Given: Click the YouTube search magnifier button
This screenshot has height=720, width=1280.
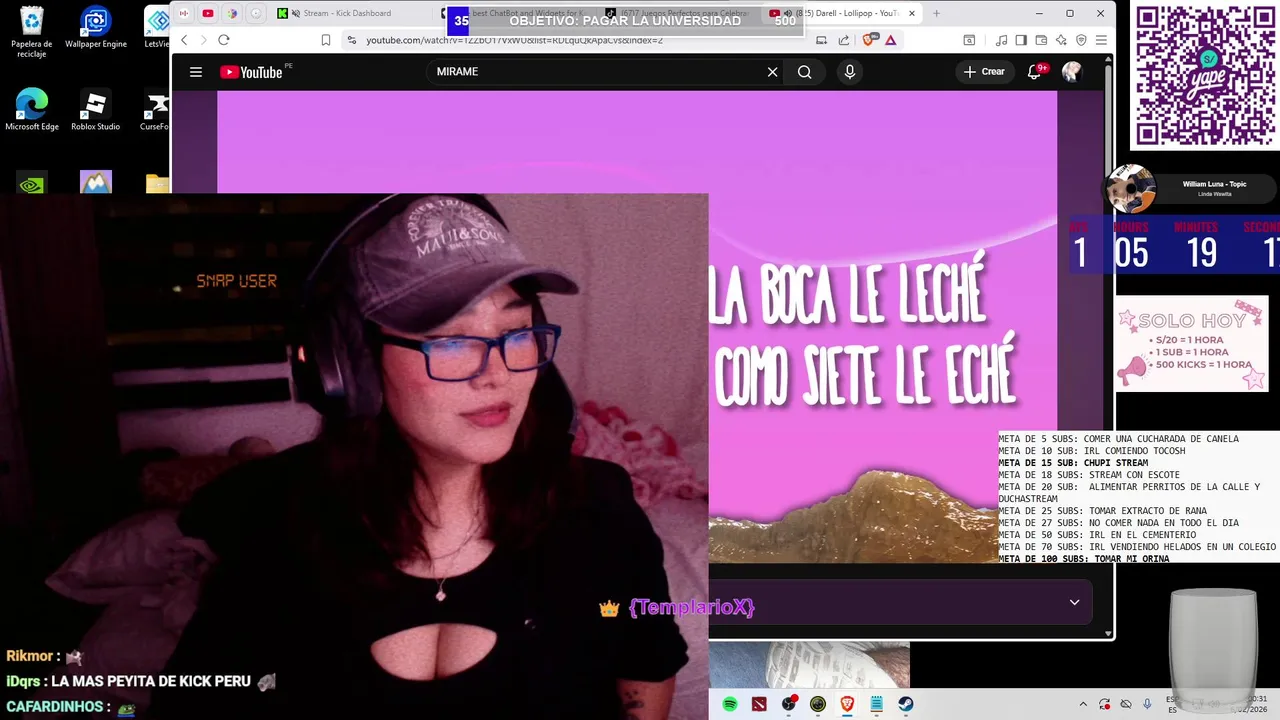Looking at the screenshot, I should 804,72.
